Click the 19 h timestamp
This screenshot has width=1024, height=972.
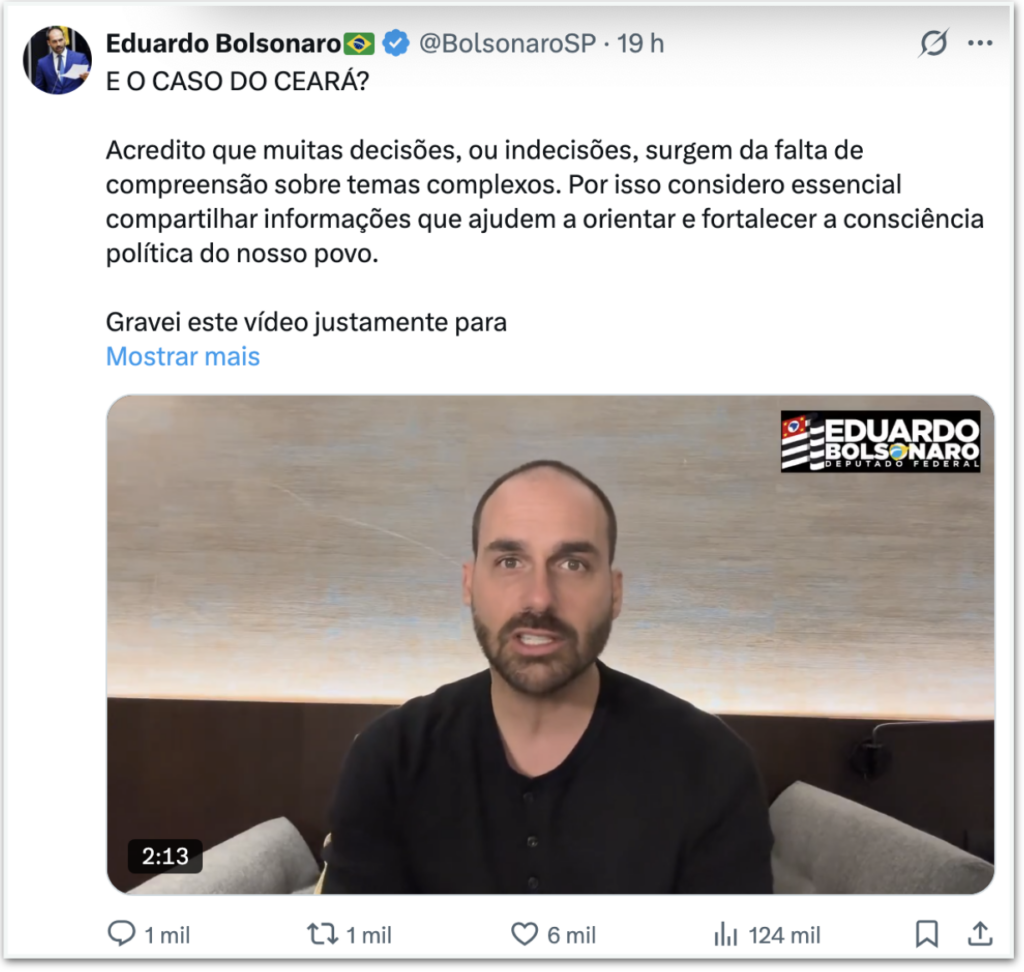pyautogui.click(x=641, y=44)
